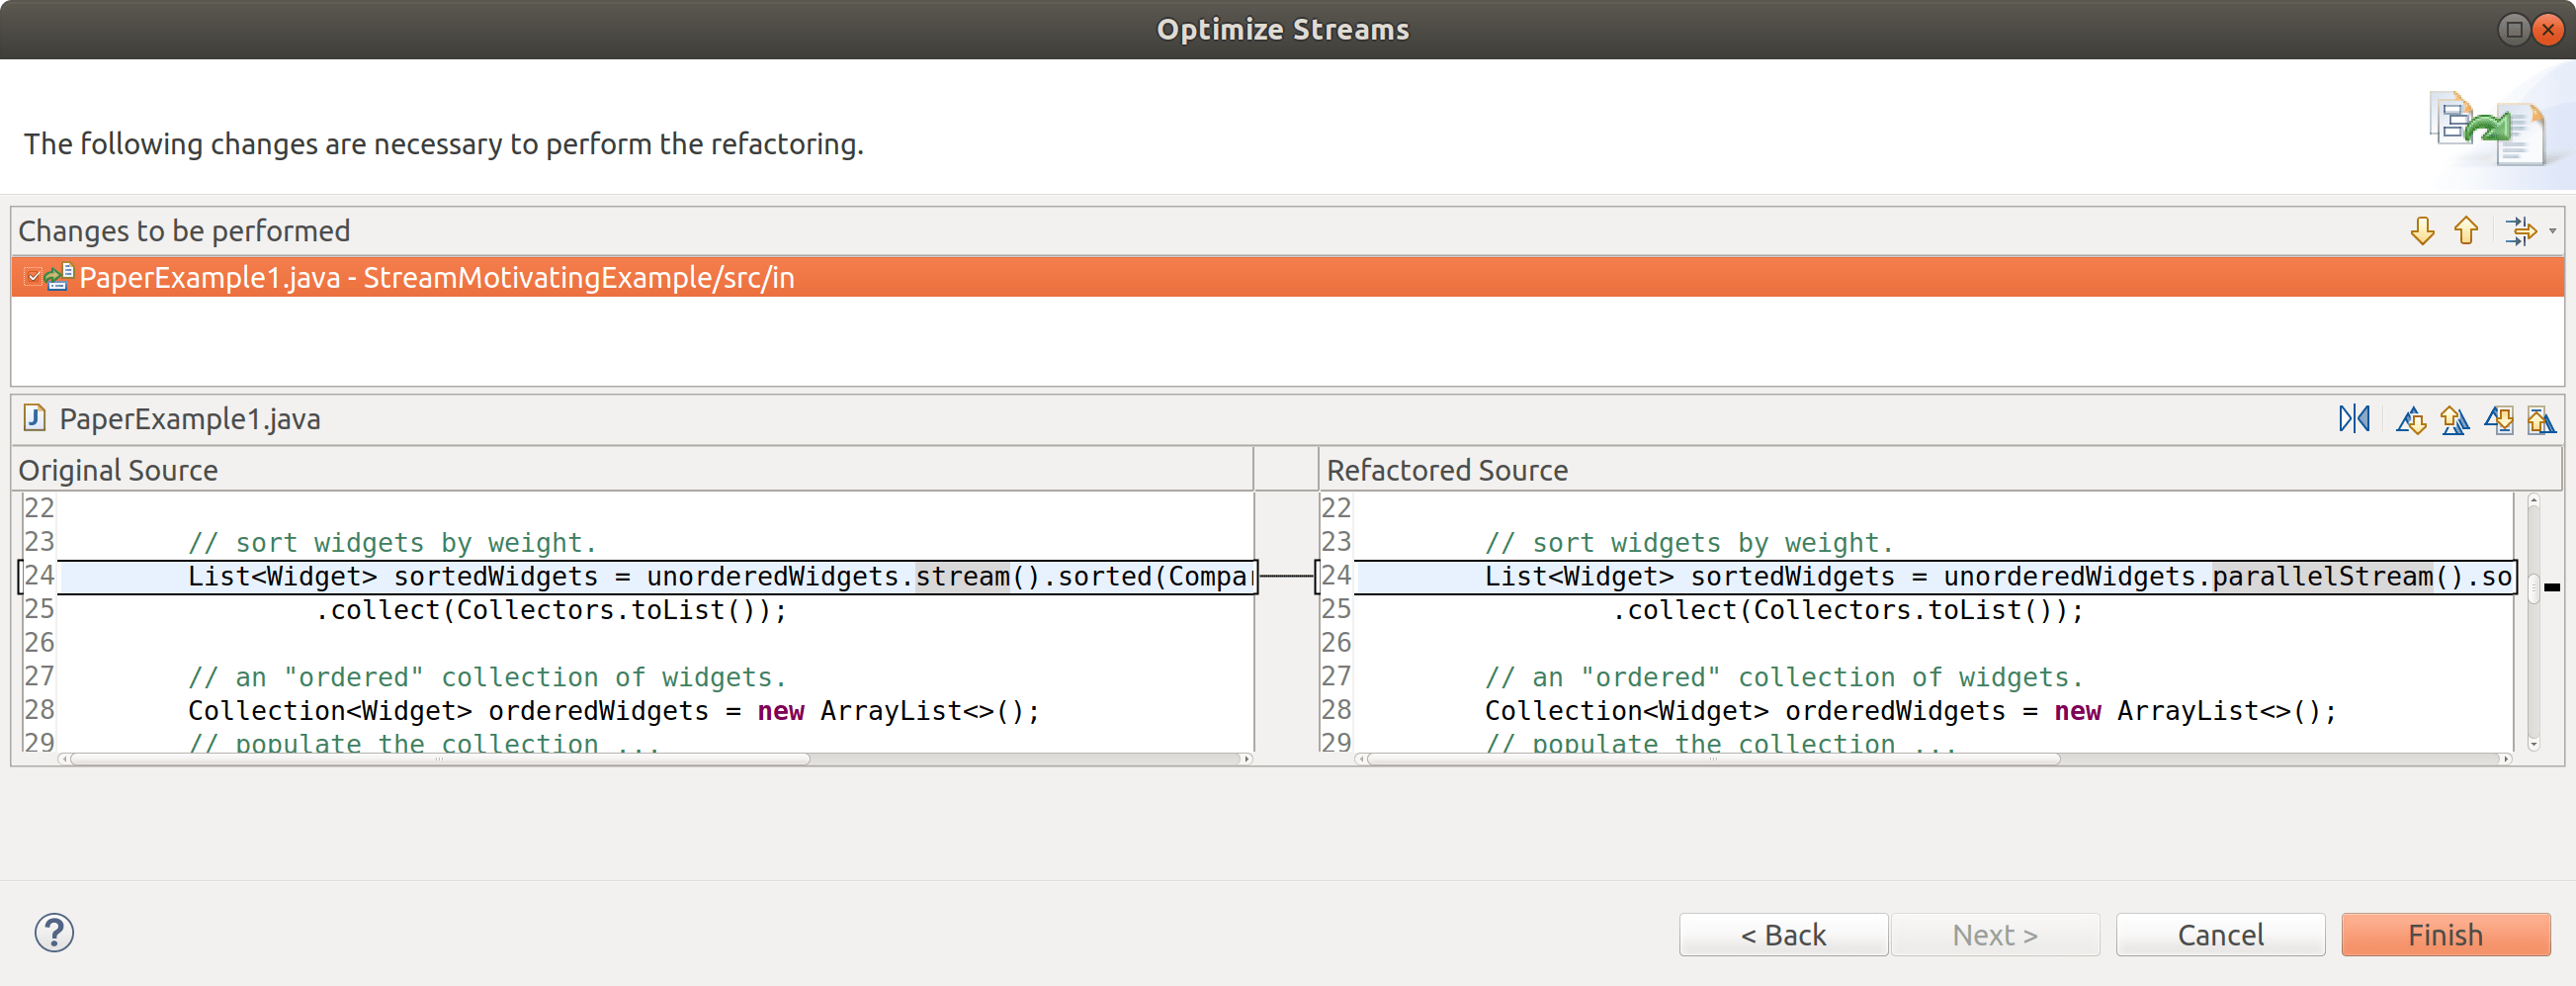Jump to next change icon
2576x986 pixels.
point(2498,420)
